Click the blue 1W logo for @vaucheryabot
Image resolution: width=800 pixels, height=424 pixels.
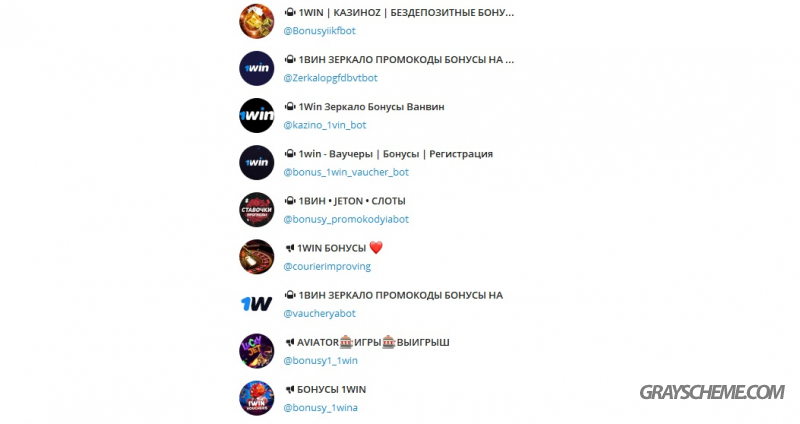(257, 304)
